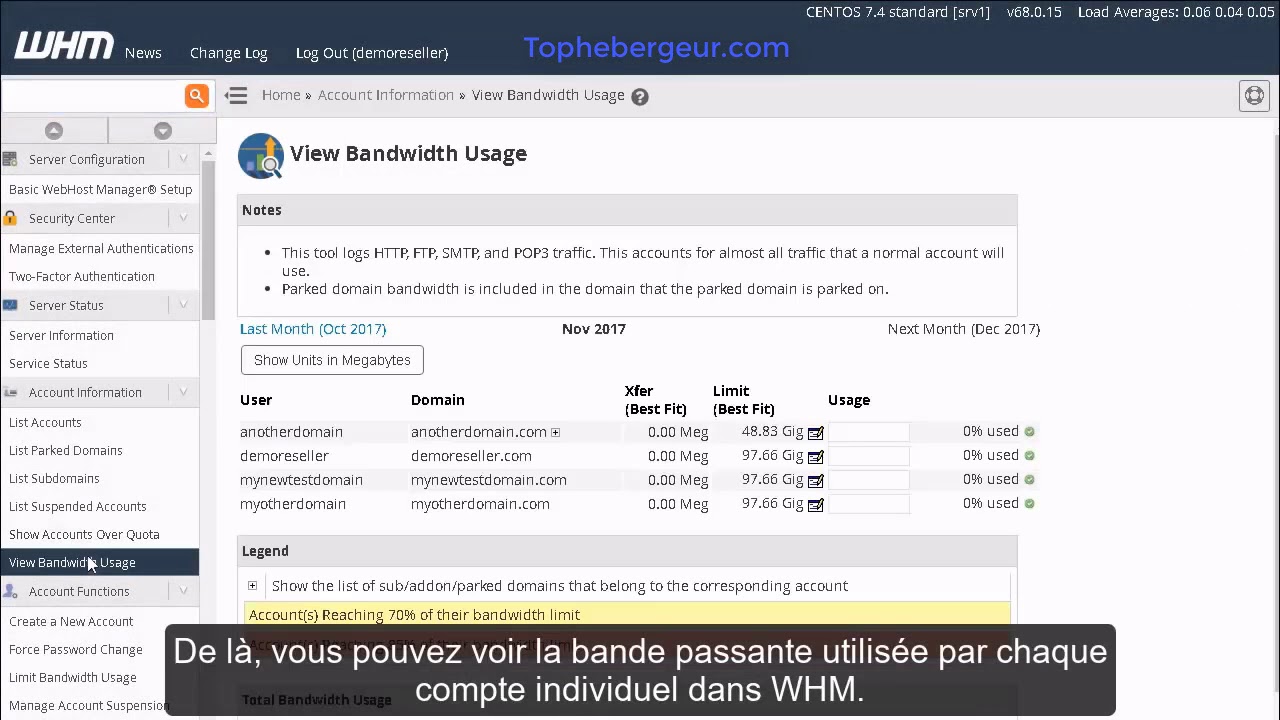
Task: Expand the Security Center section
Action: click(x=183, y=218)
